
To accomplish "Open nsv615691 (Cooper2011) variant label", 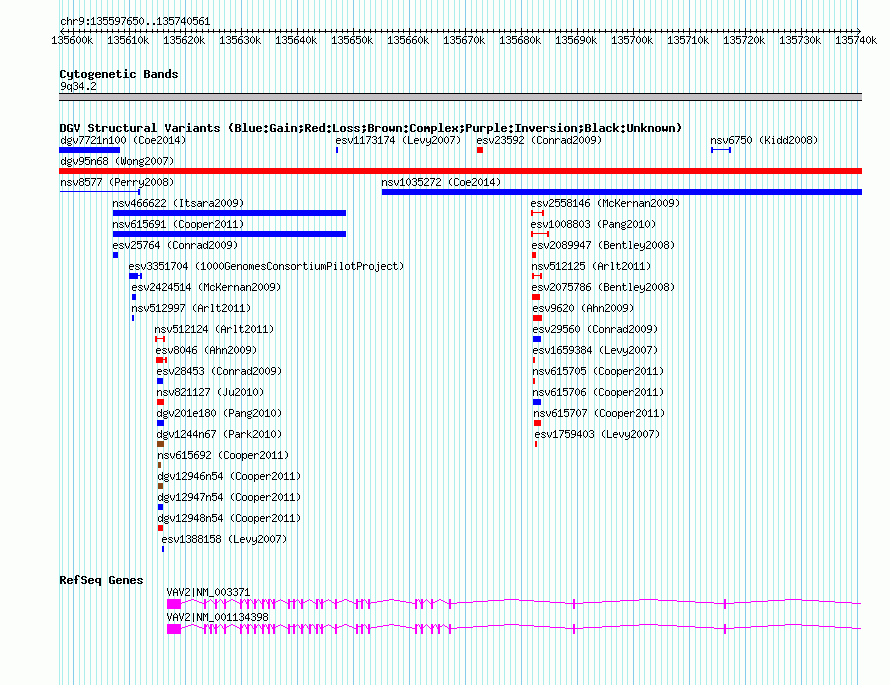I will pyautogui.click(x=178, y=224).
